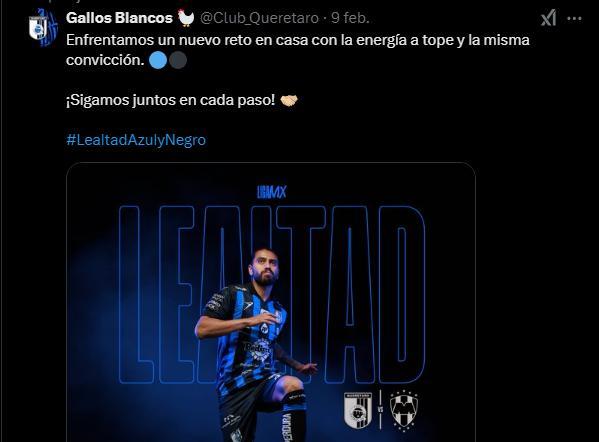The image size is (599, 442).
Task: Click the Gallos Blancos display name
Action: point(119,18)
